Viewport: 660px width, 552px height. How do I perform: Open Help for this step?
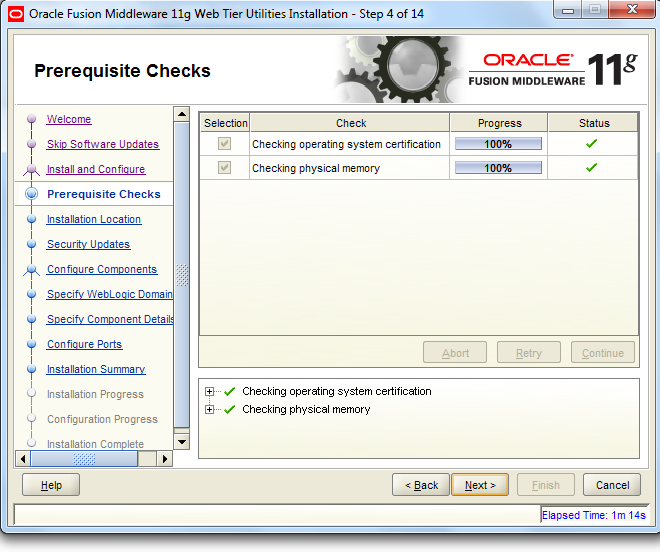[51, 485]
